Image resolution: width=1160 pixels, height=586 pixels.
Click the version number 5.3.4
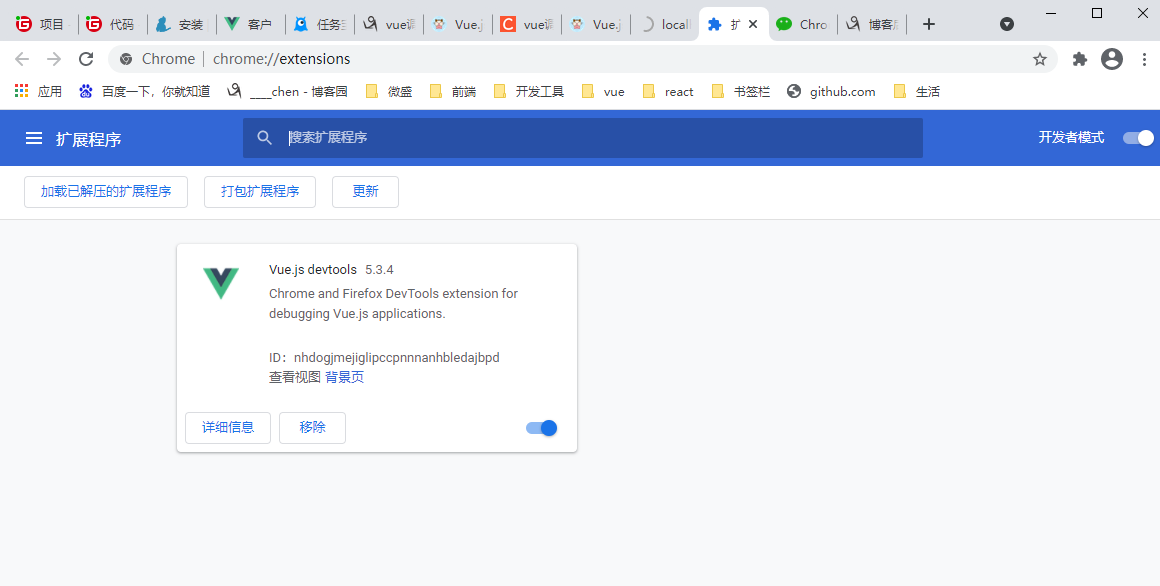point(380,269)
